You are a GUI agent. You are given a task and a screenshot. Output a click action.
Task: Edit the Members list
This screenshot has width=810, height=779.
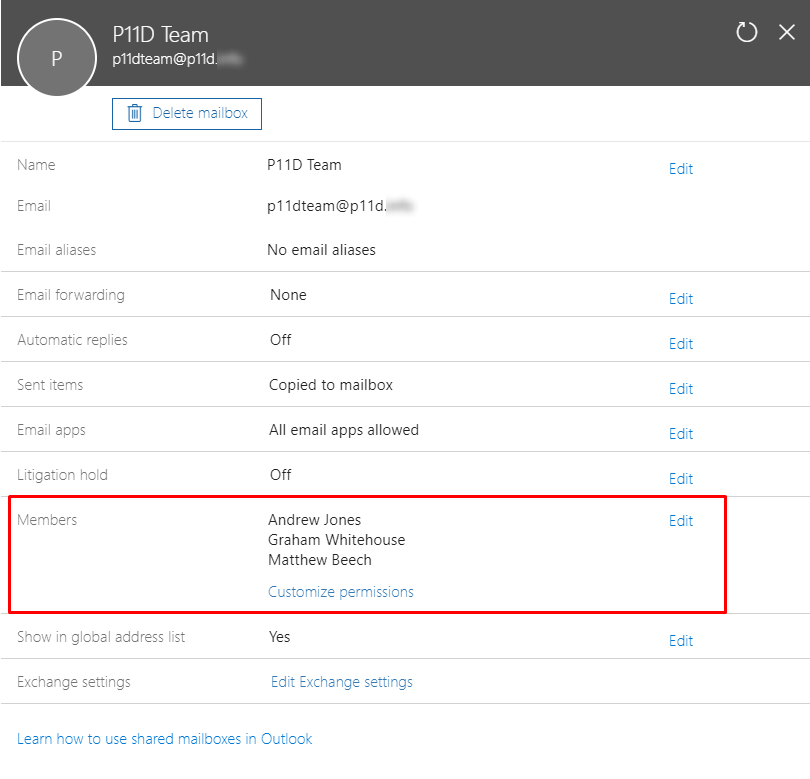tap(680, 521)
